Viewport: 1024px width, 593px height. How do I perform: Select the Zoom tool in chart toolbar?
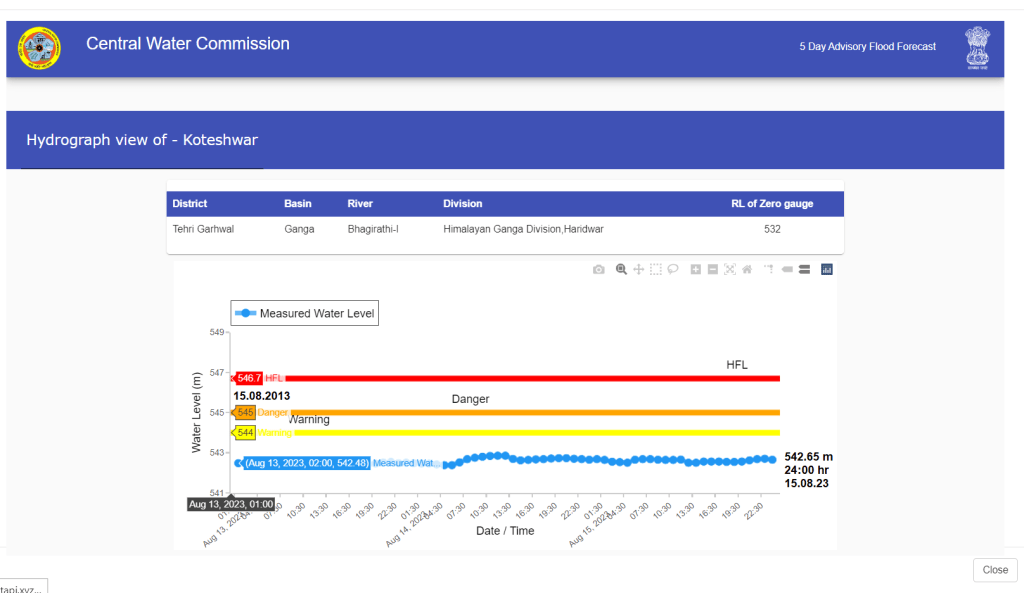tap(621, 269)
